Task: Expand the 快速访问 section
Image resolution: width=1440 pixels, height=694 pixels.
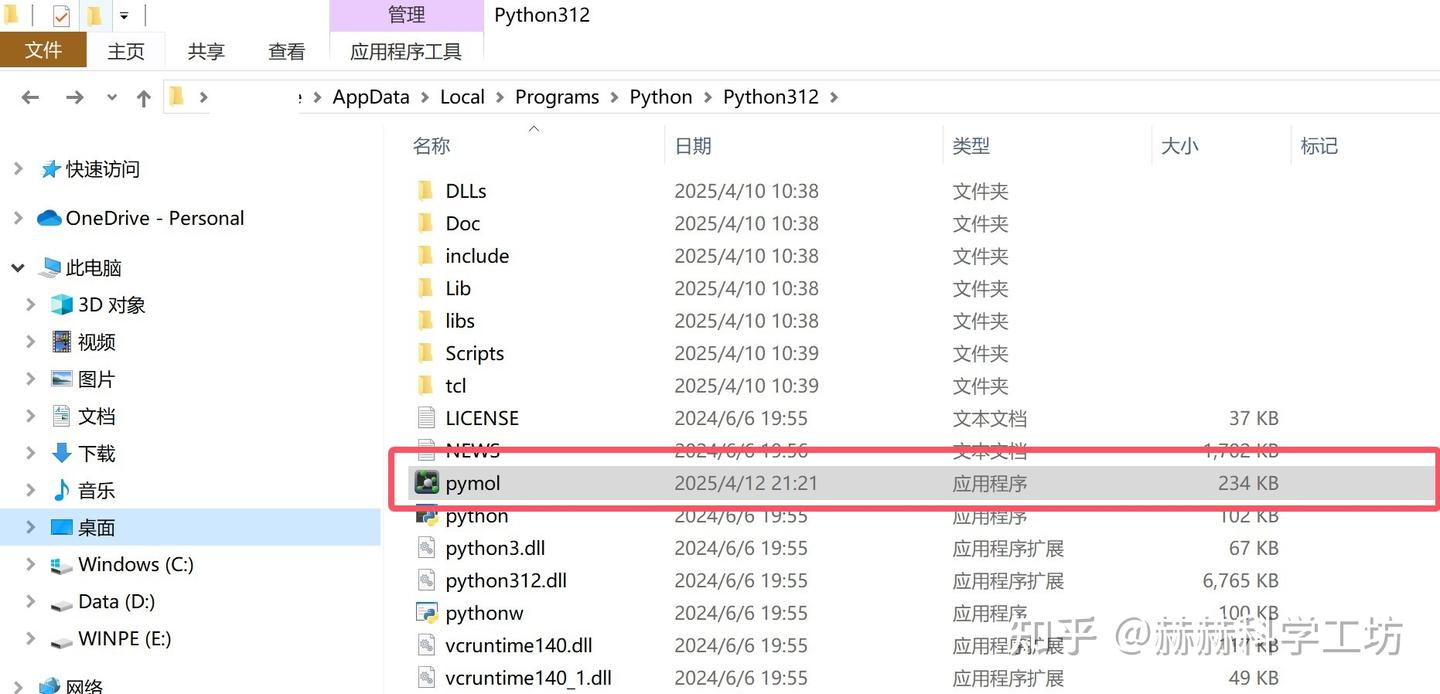Action: pos(17,169)
